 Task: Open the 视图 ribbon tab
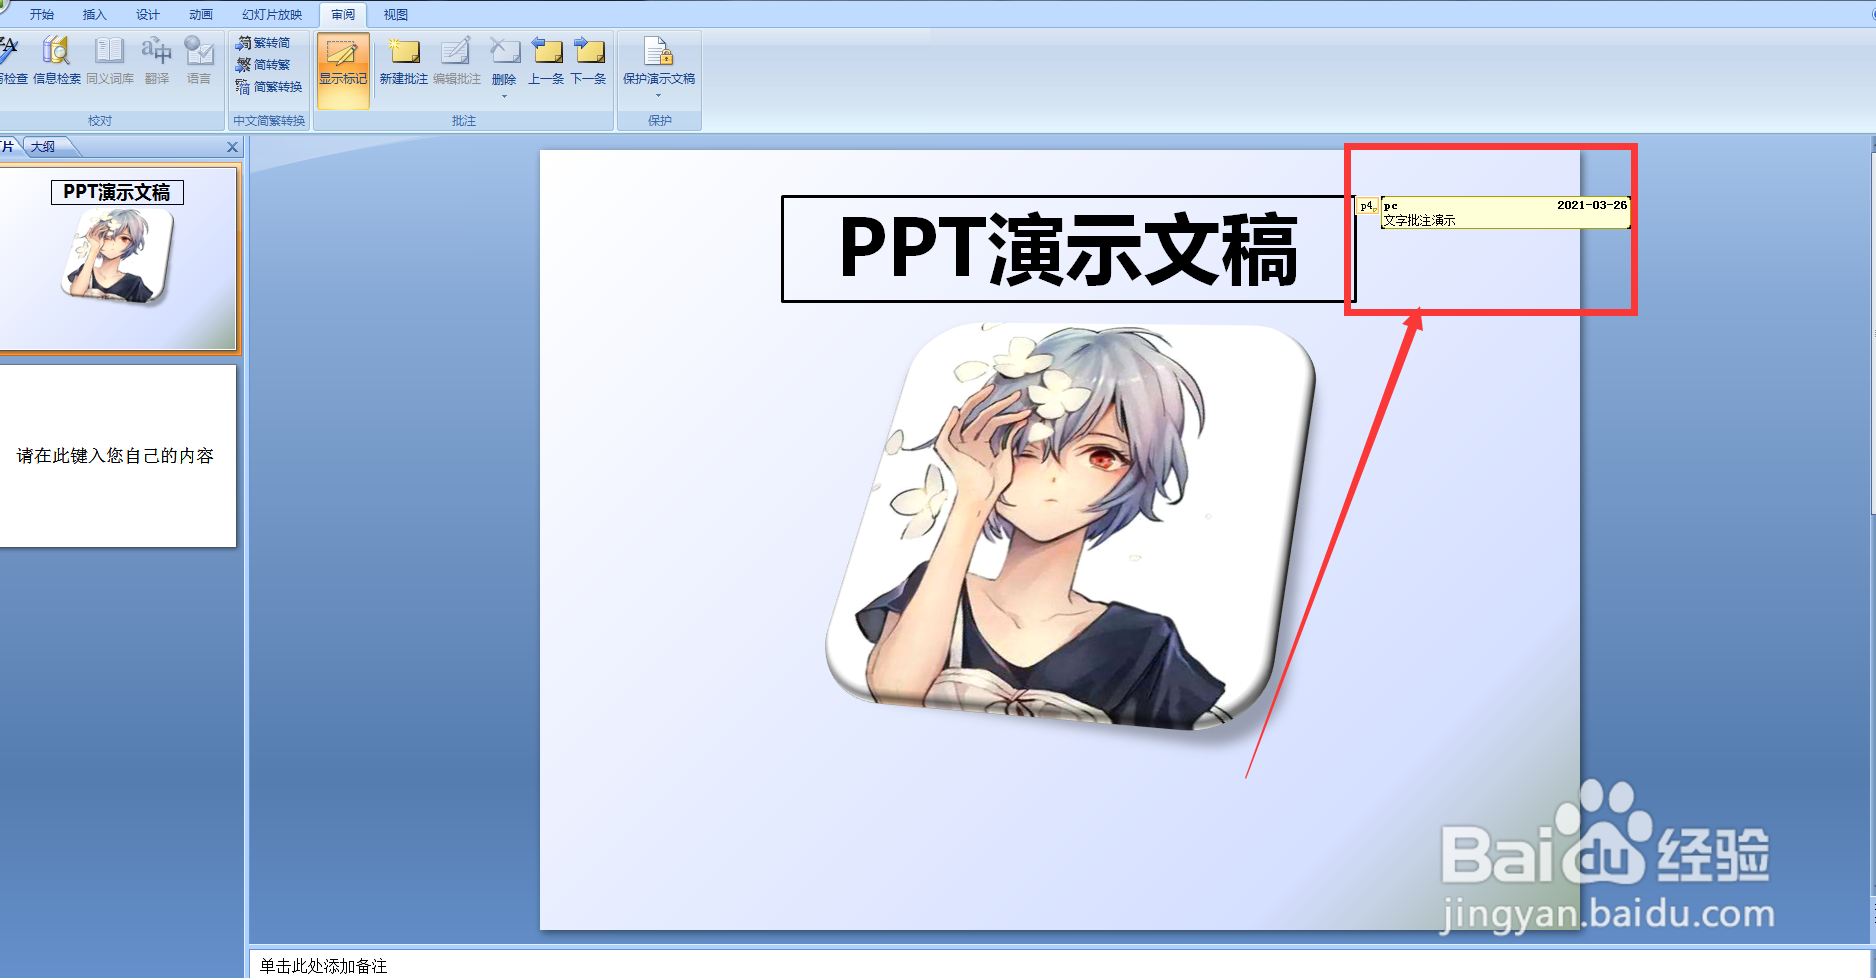click(x=396, y=15)
